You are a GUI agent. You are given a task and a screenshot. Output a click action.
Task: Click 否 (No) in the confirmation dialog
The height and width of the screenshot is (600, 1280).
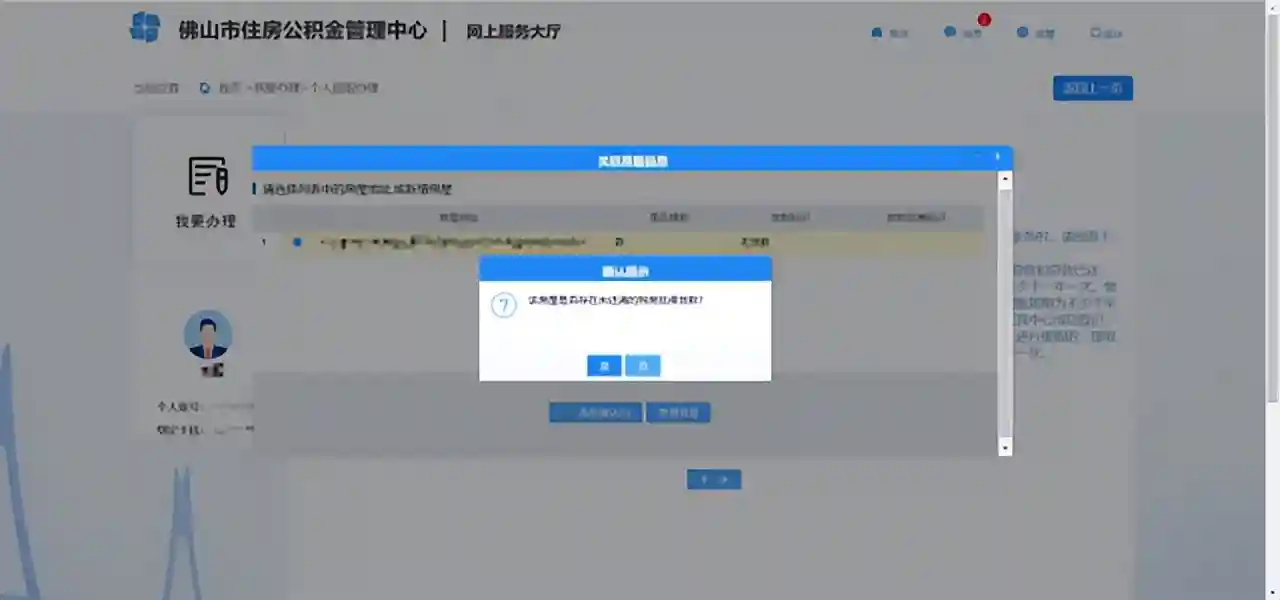[x=643, y=366]
